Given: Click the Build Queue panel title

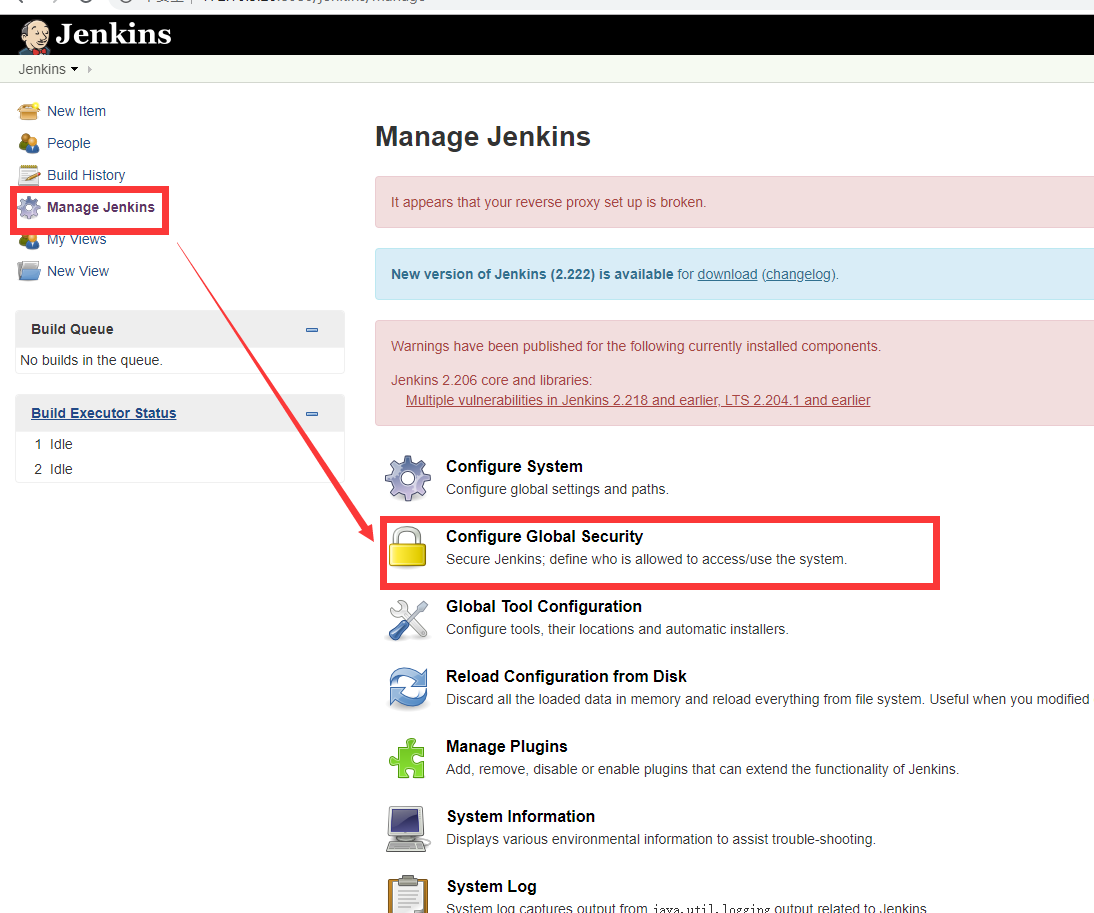Looking at the screenshot, I should [x=72, y=329].
